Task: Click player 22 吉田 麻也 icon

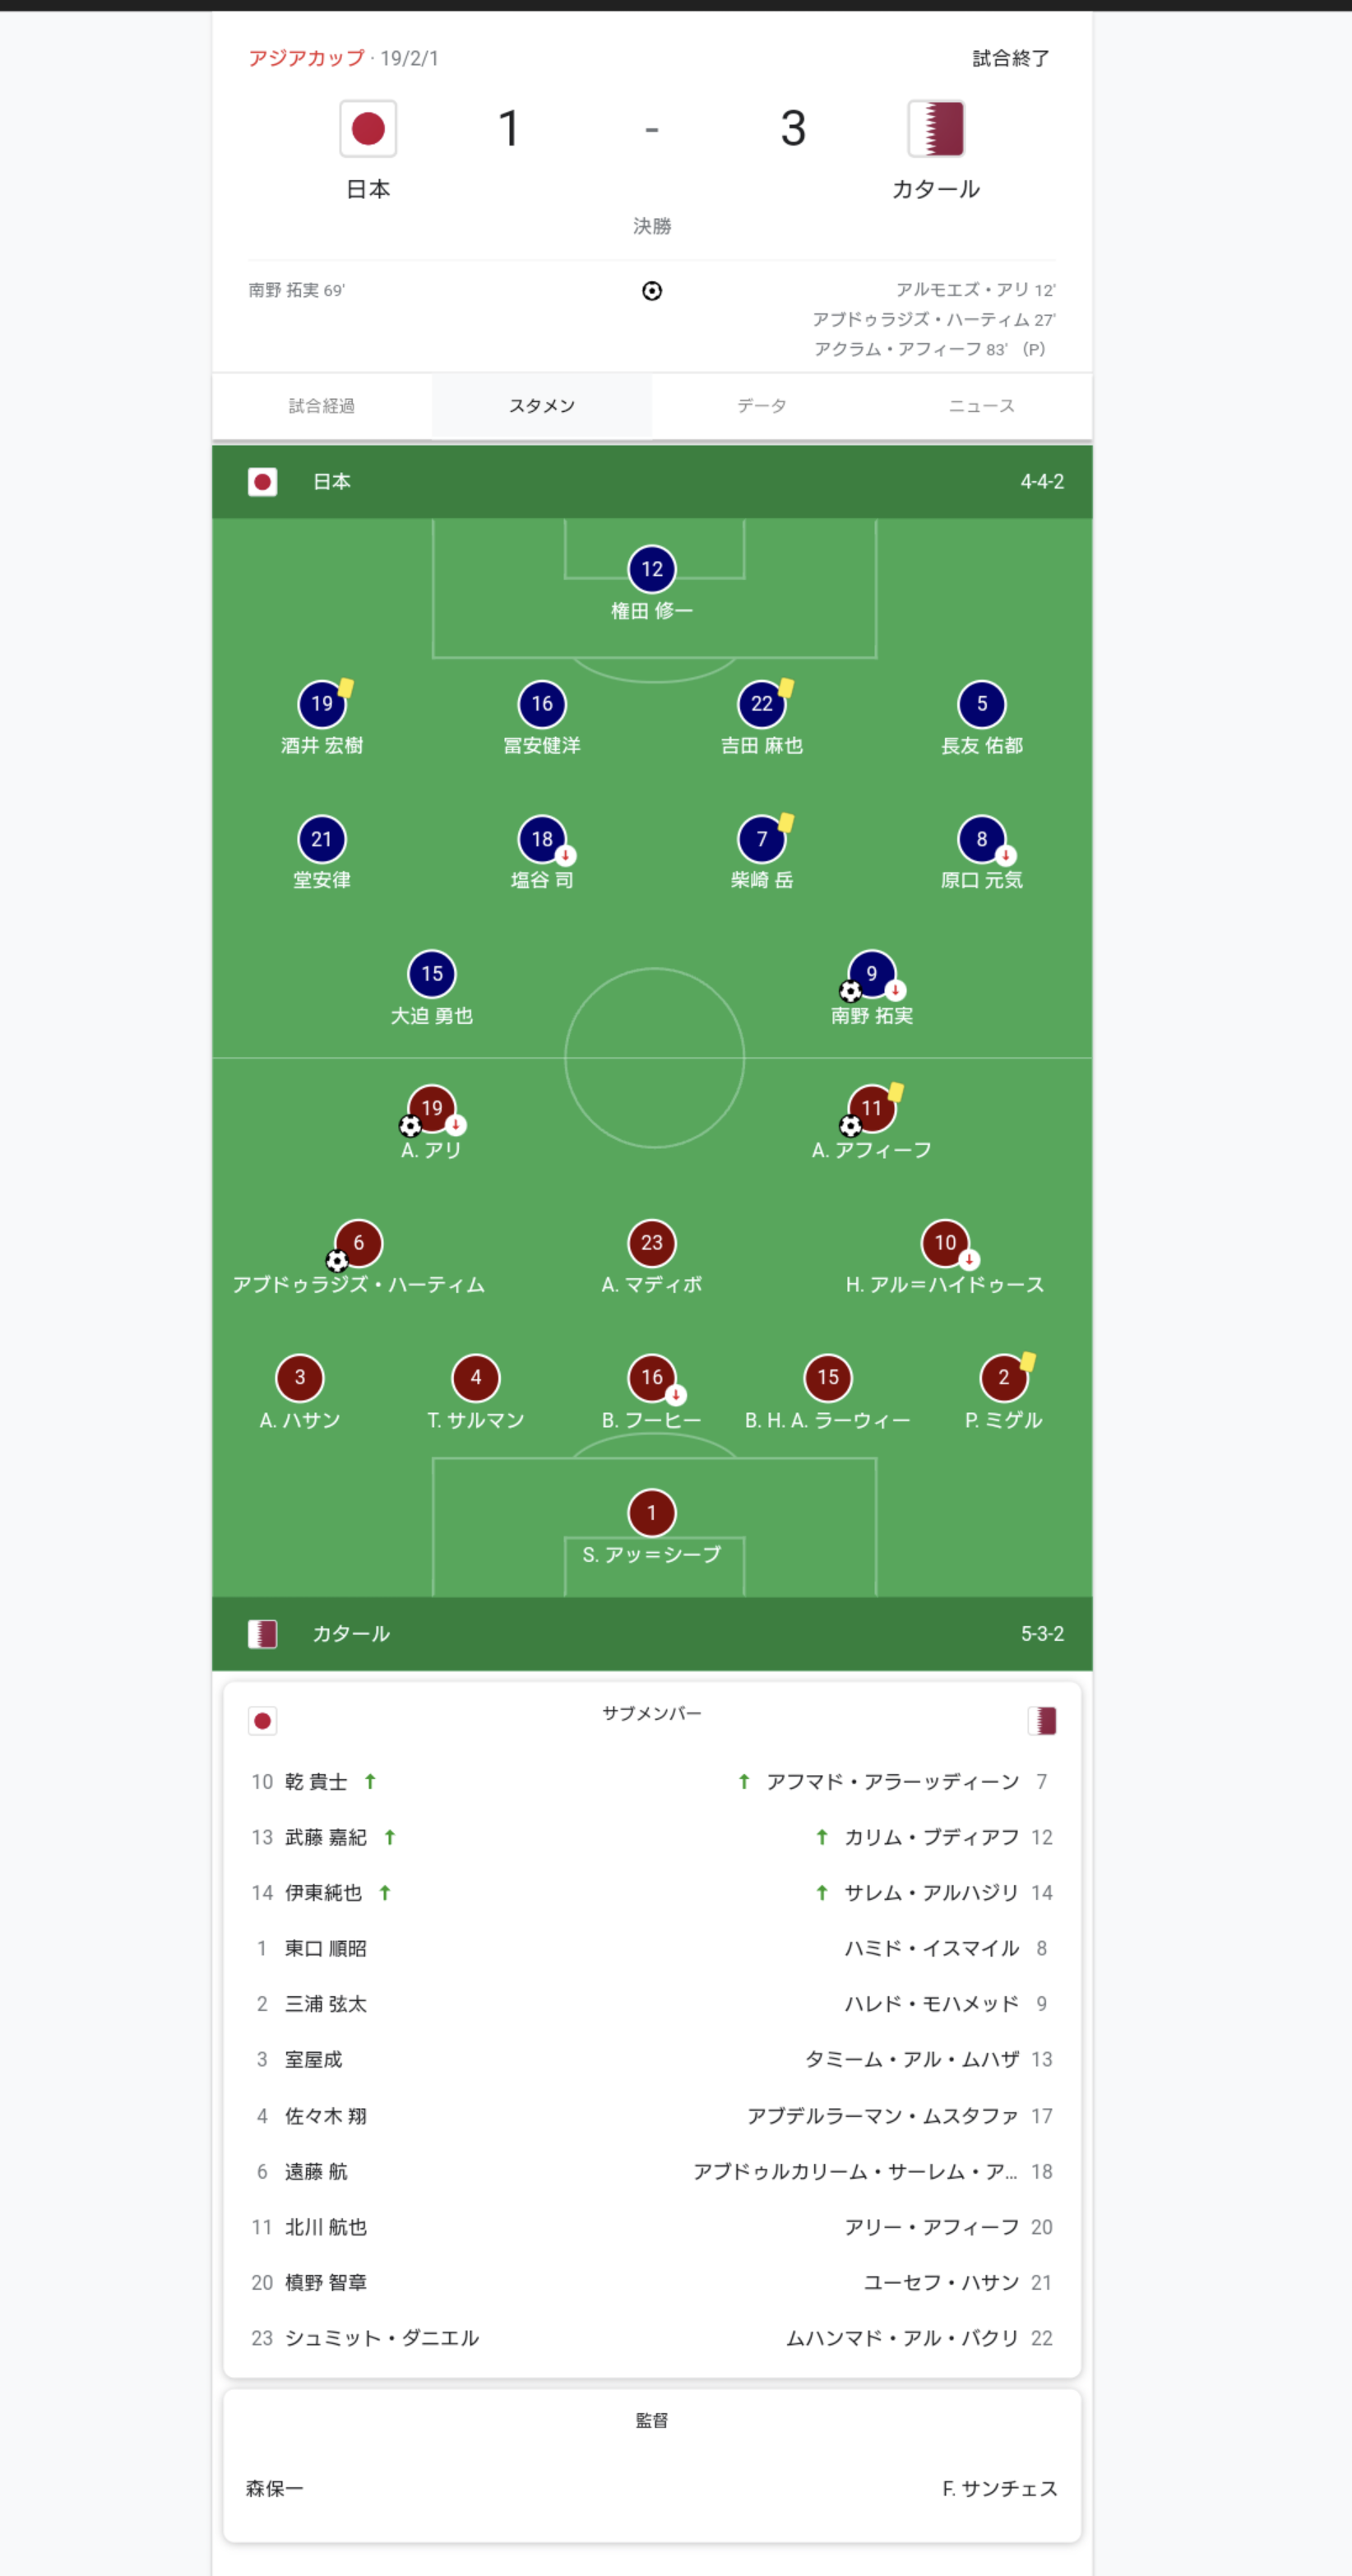Action: [x=762, y=704]
